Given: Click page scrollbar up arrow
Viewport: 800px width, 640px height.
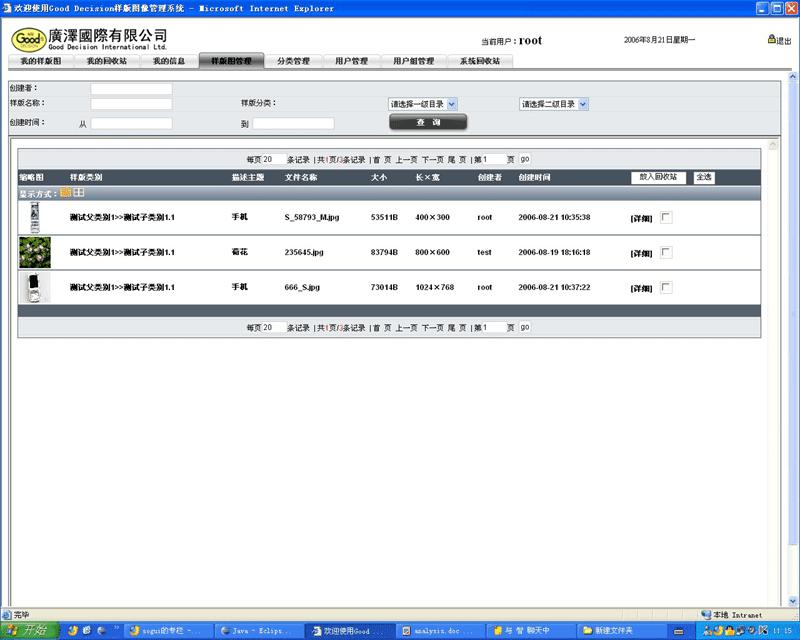Looking at the screenshot, I should click(x=793, y=77).
